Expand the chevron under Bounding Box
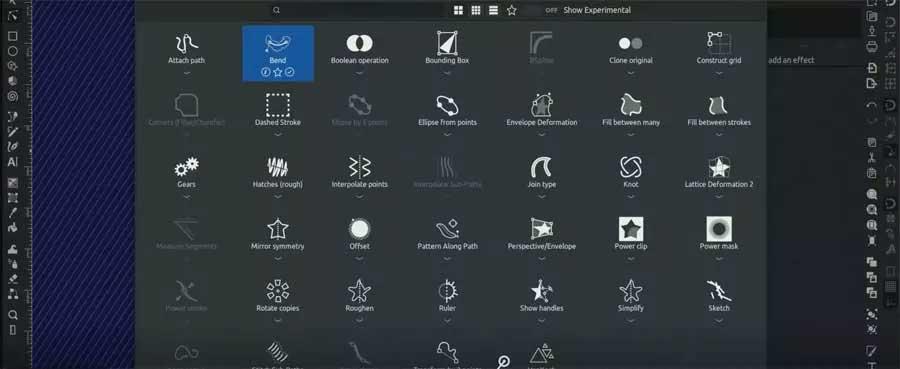 [x=447, y=73]
